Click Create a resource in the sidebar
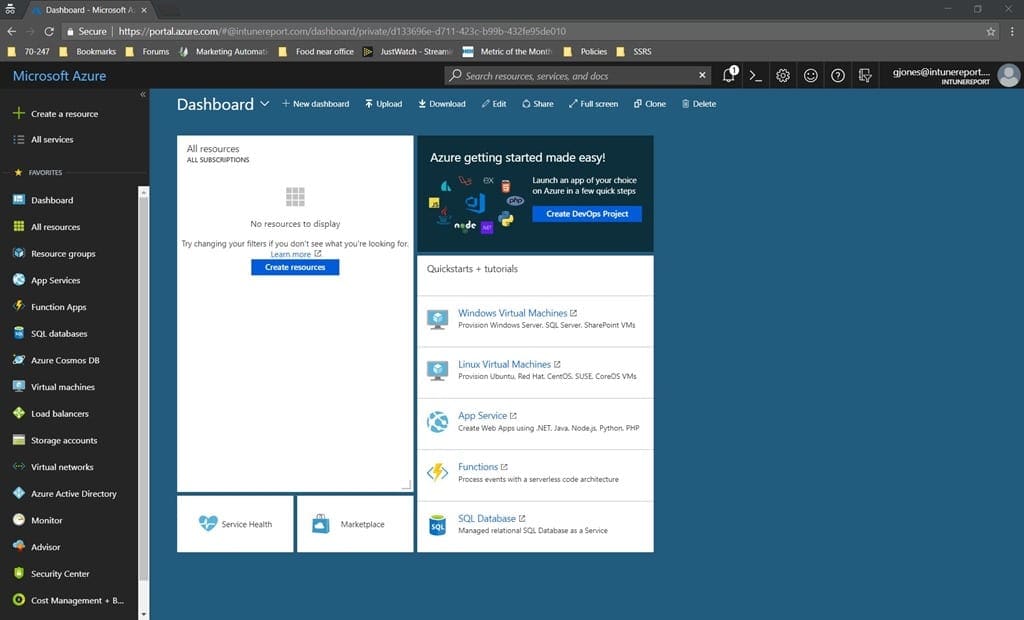1024x620 pixels. coord(56,114)
